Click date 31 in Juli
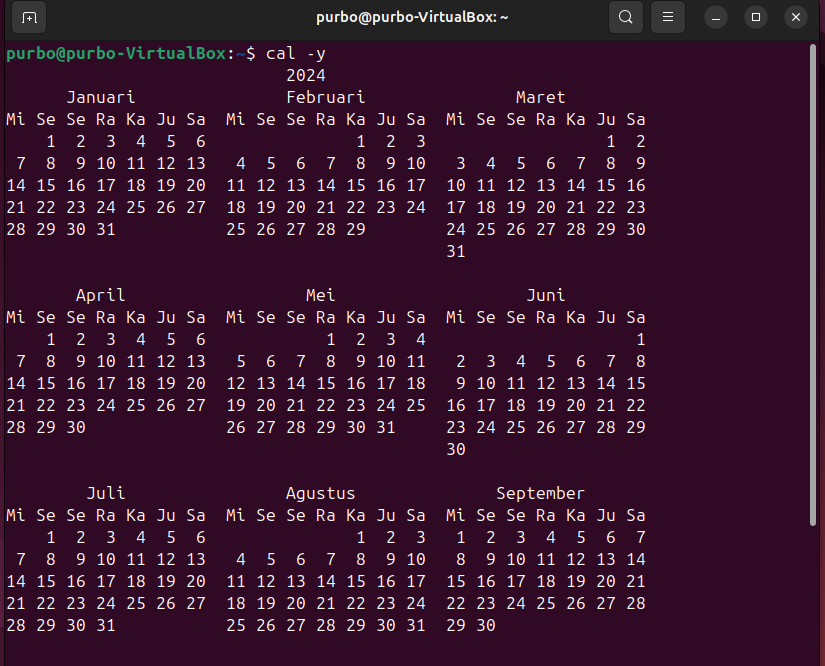Screen dimensions: 825x666 tap(106, 625)
